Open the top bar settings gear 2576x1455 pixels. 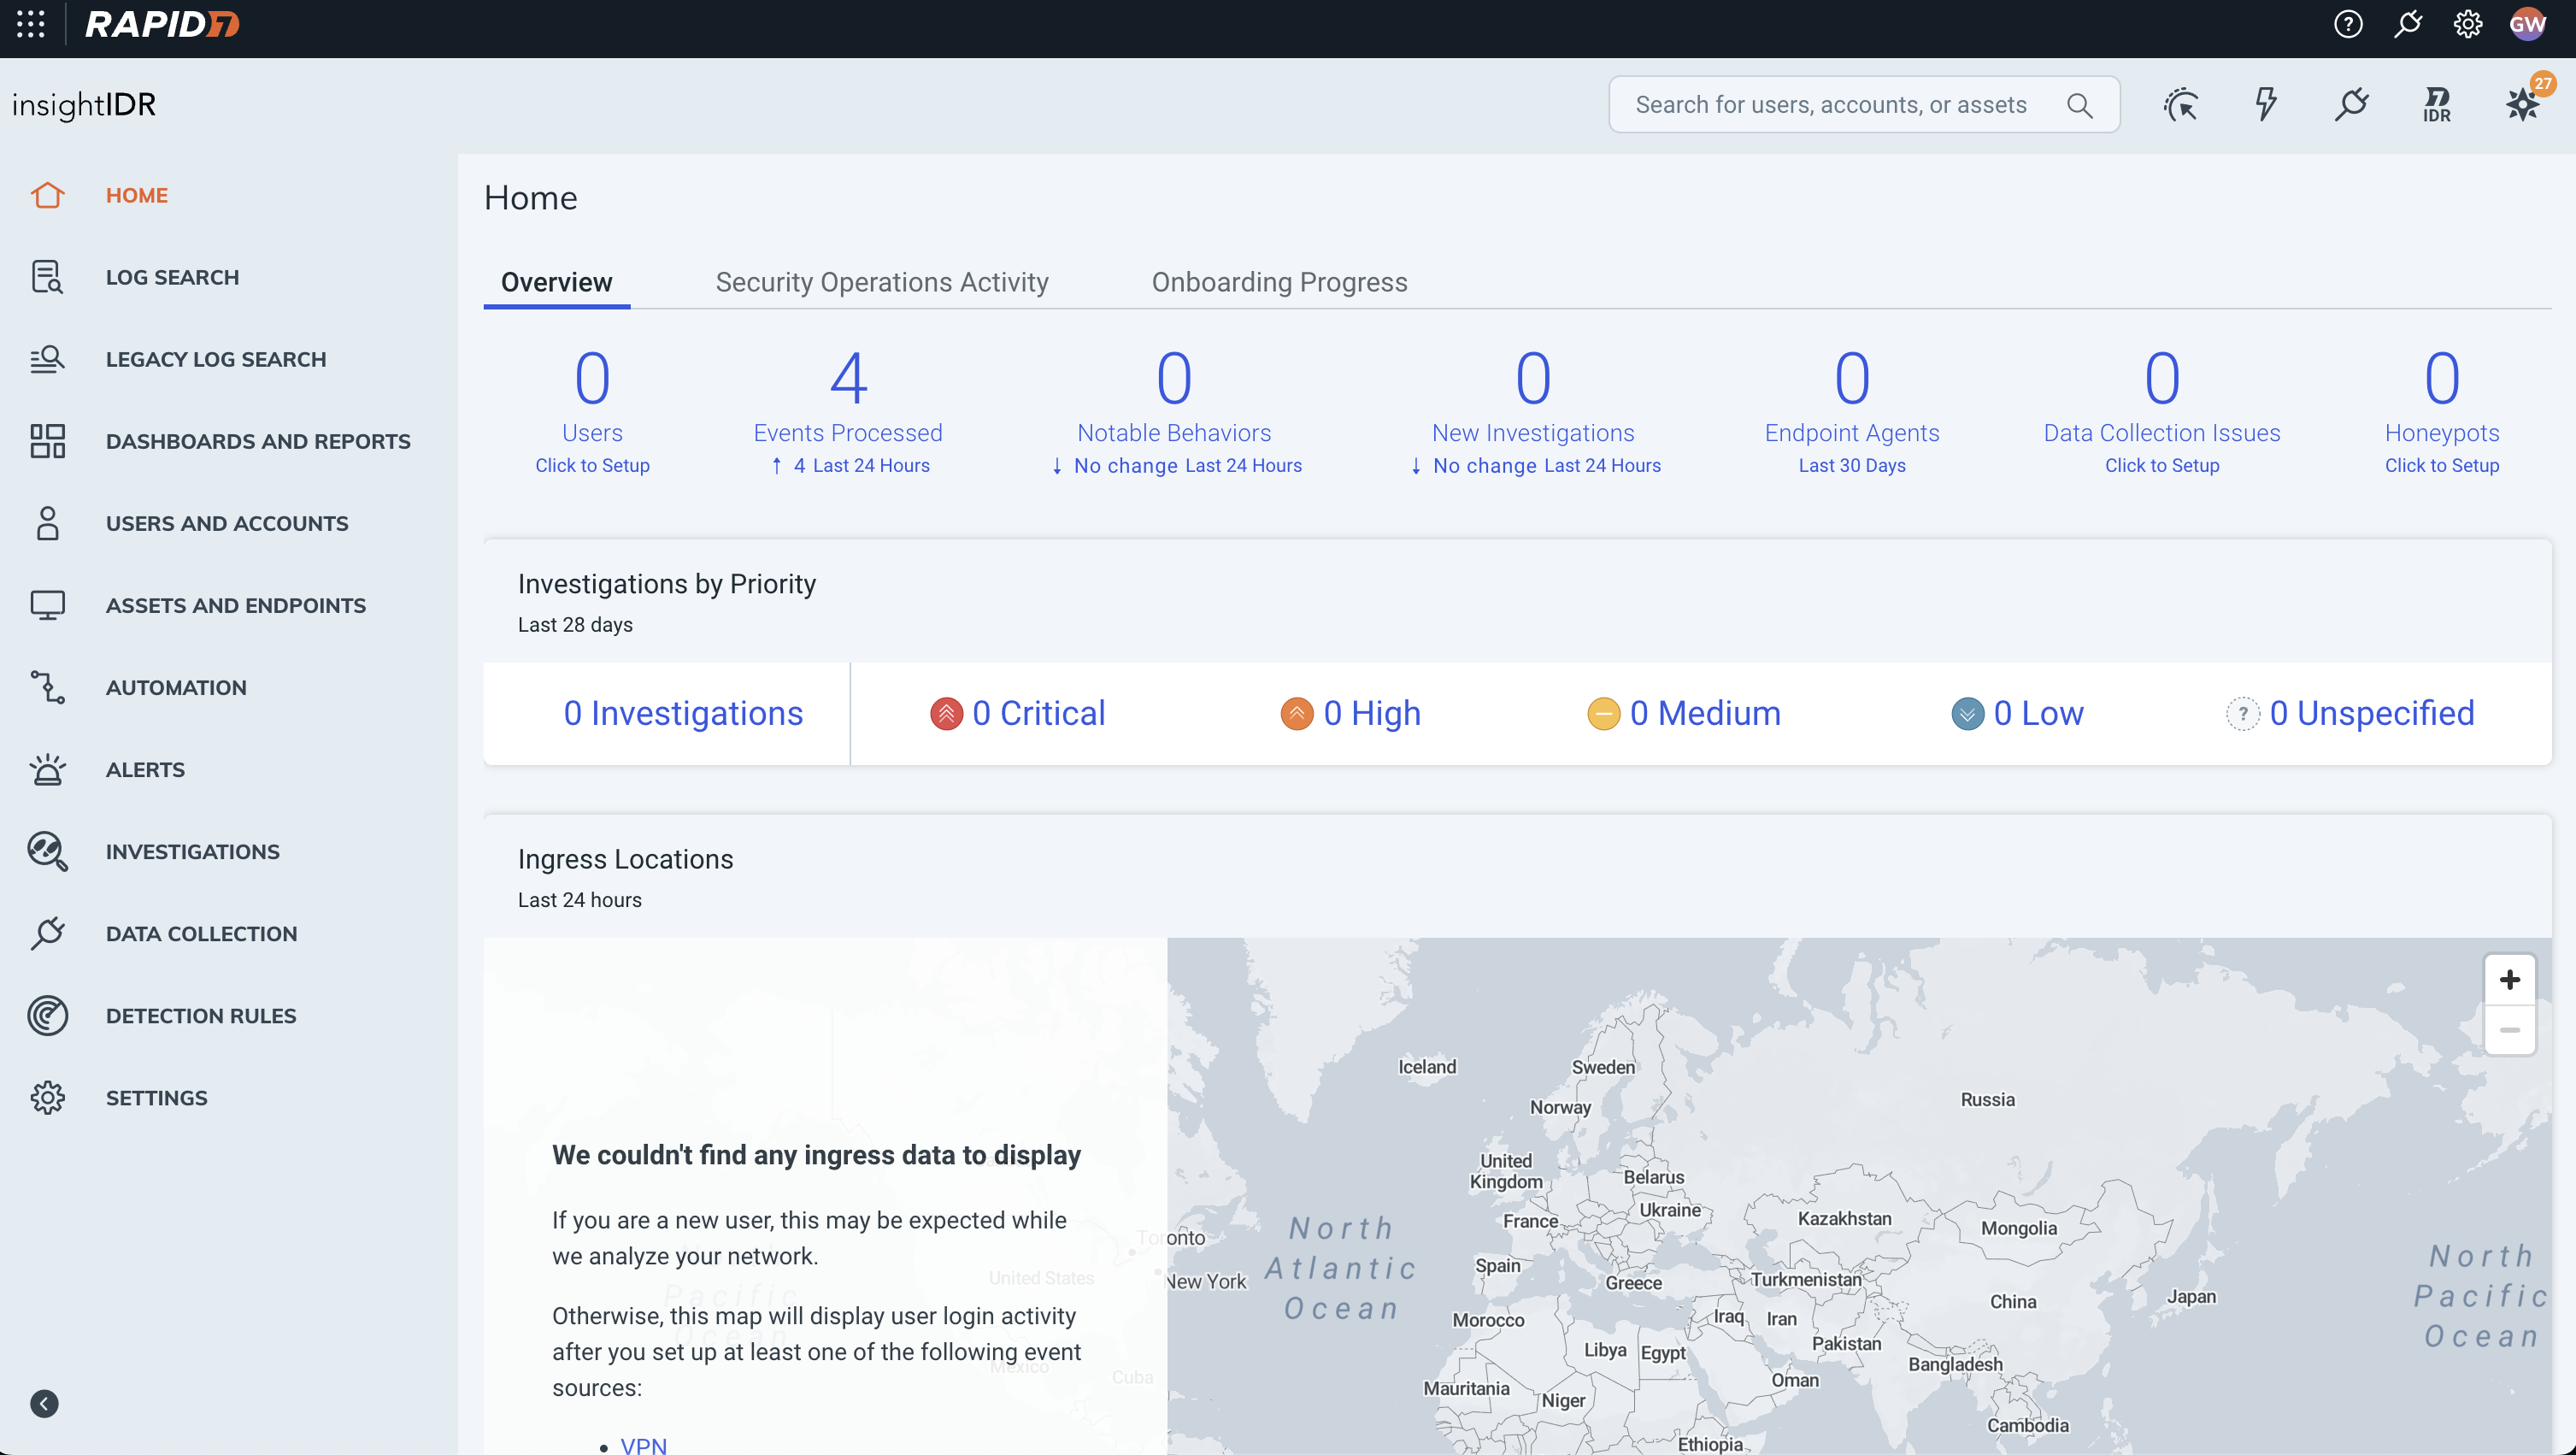(2468, 24)
